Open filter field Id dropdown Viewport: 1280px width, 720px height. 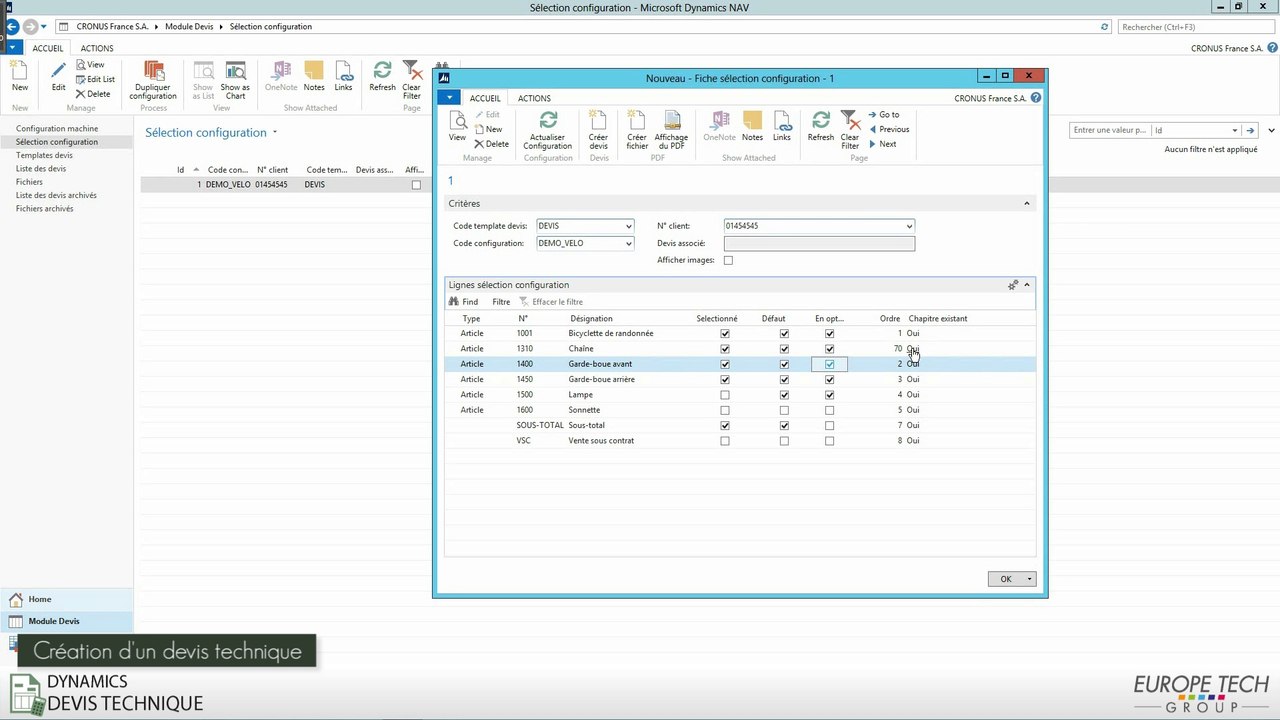point(1235,130)
